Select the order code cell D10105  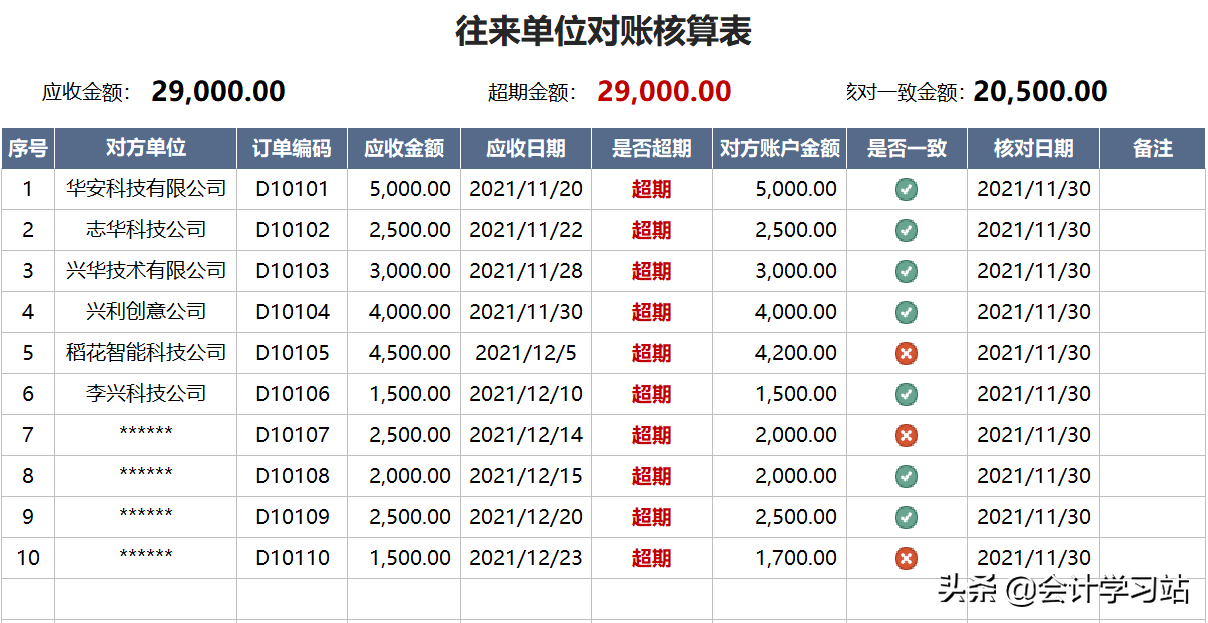[291, 352]
